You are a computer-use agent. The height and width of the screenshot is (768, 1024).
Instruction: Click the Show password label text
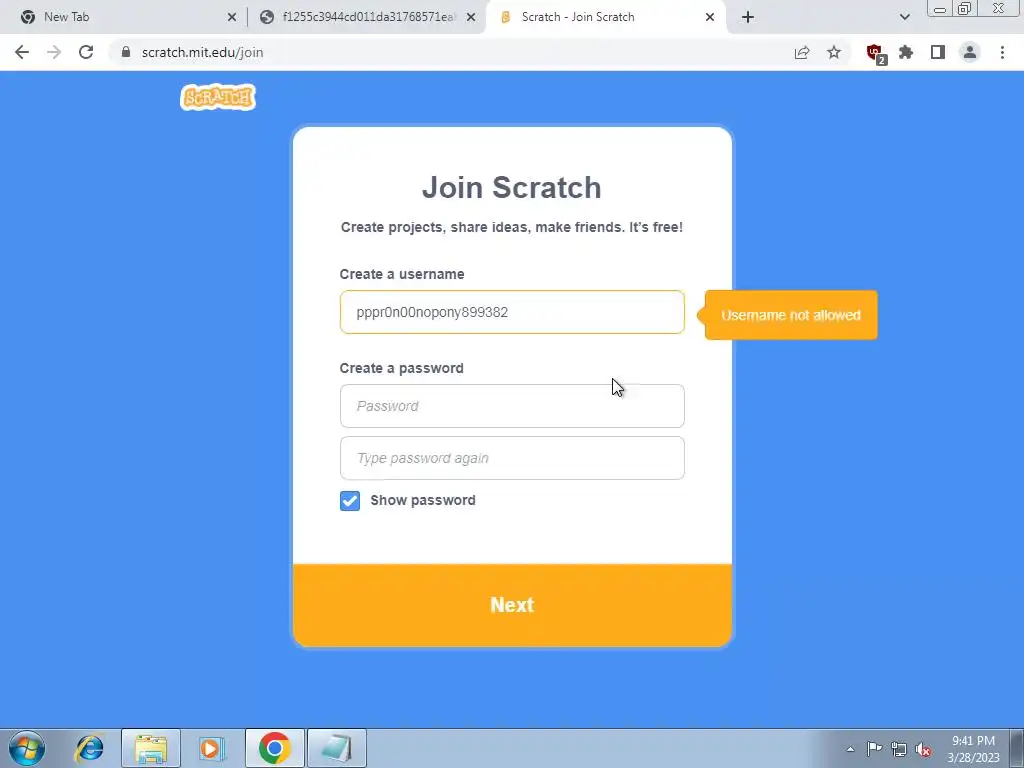423,500
